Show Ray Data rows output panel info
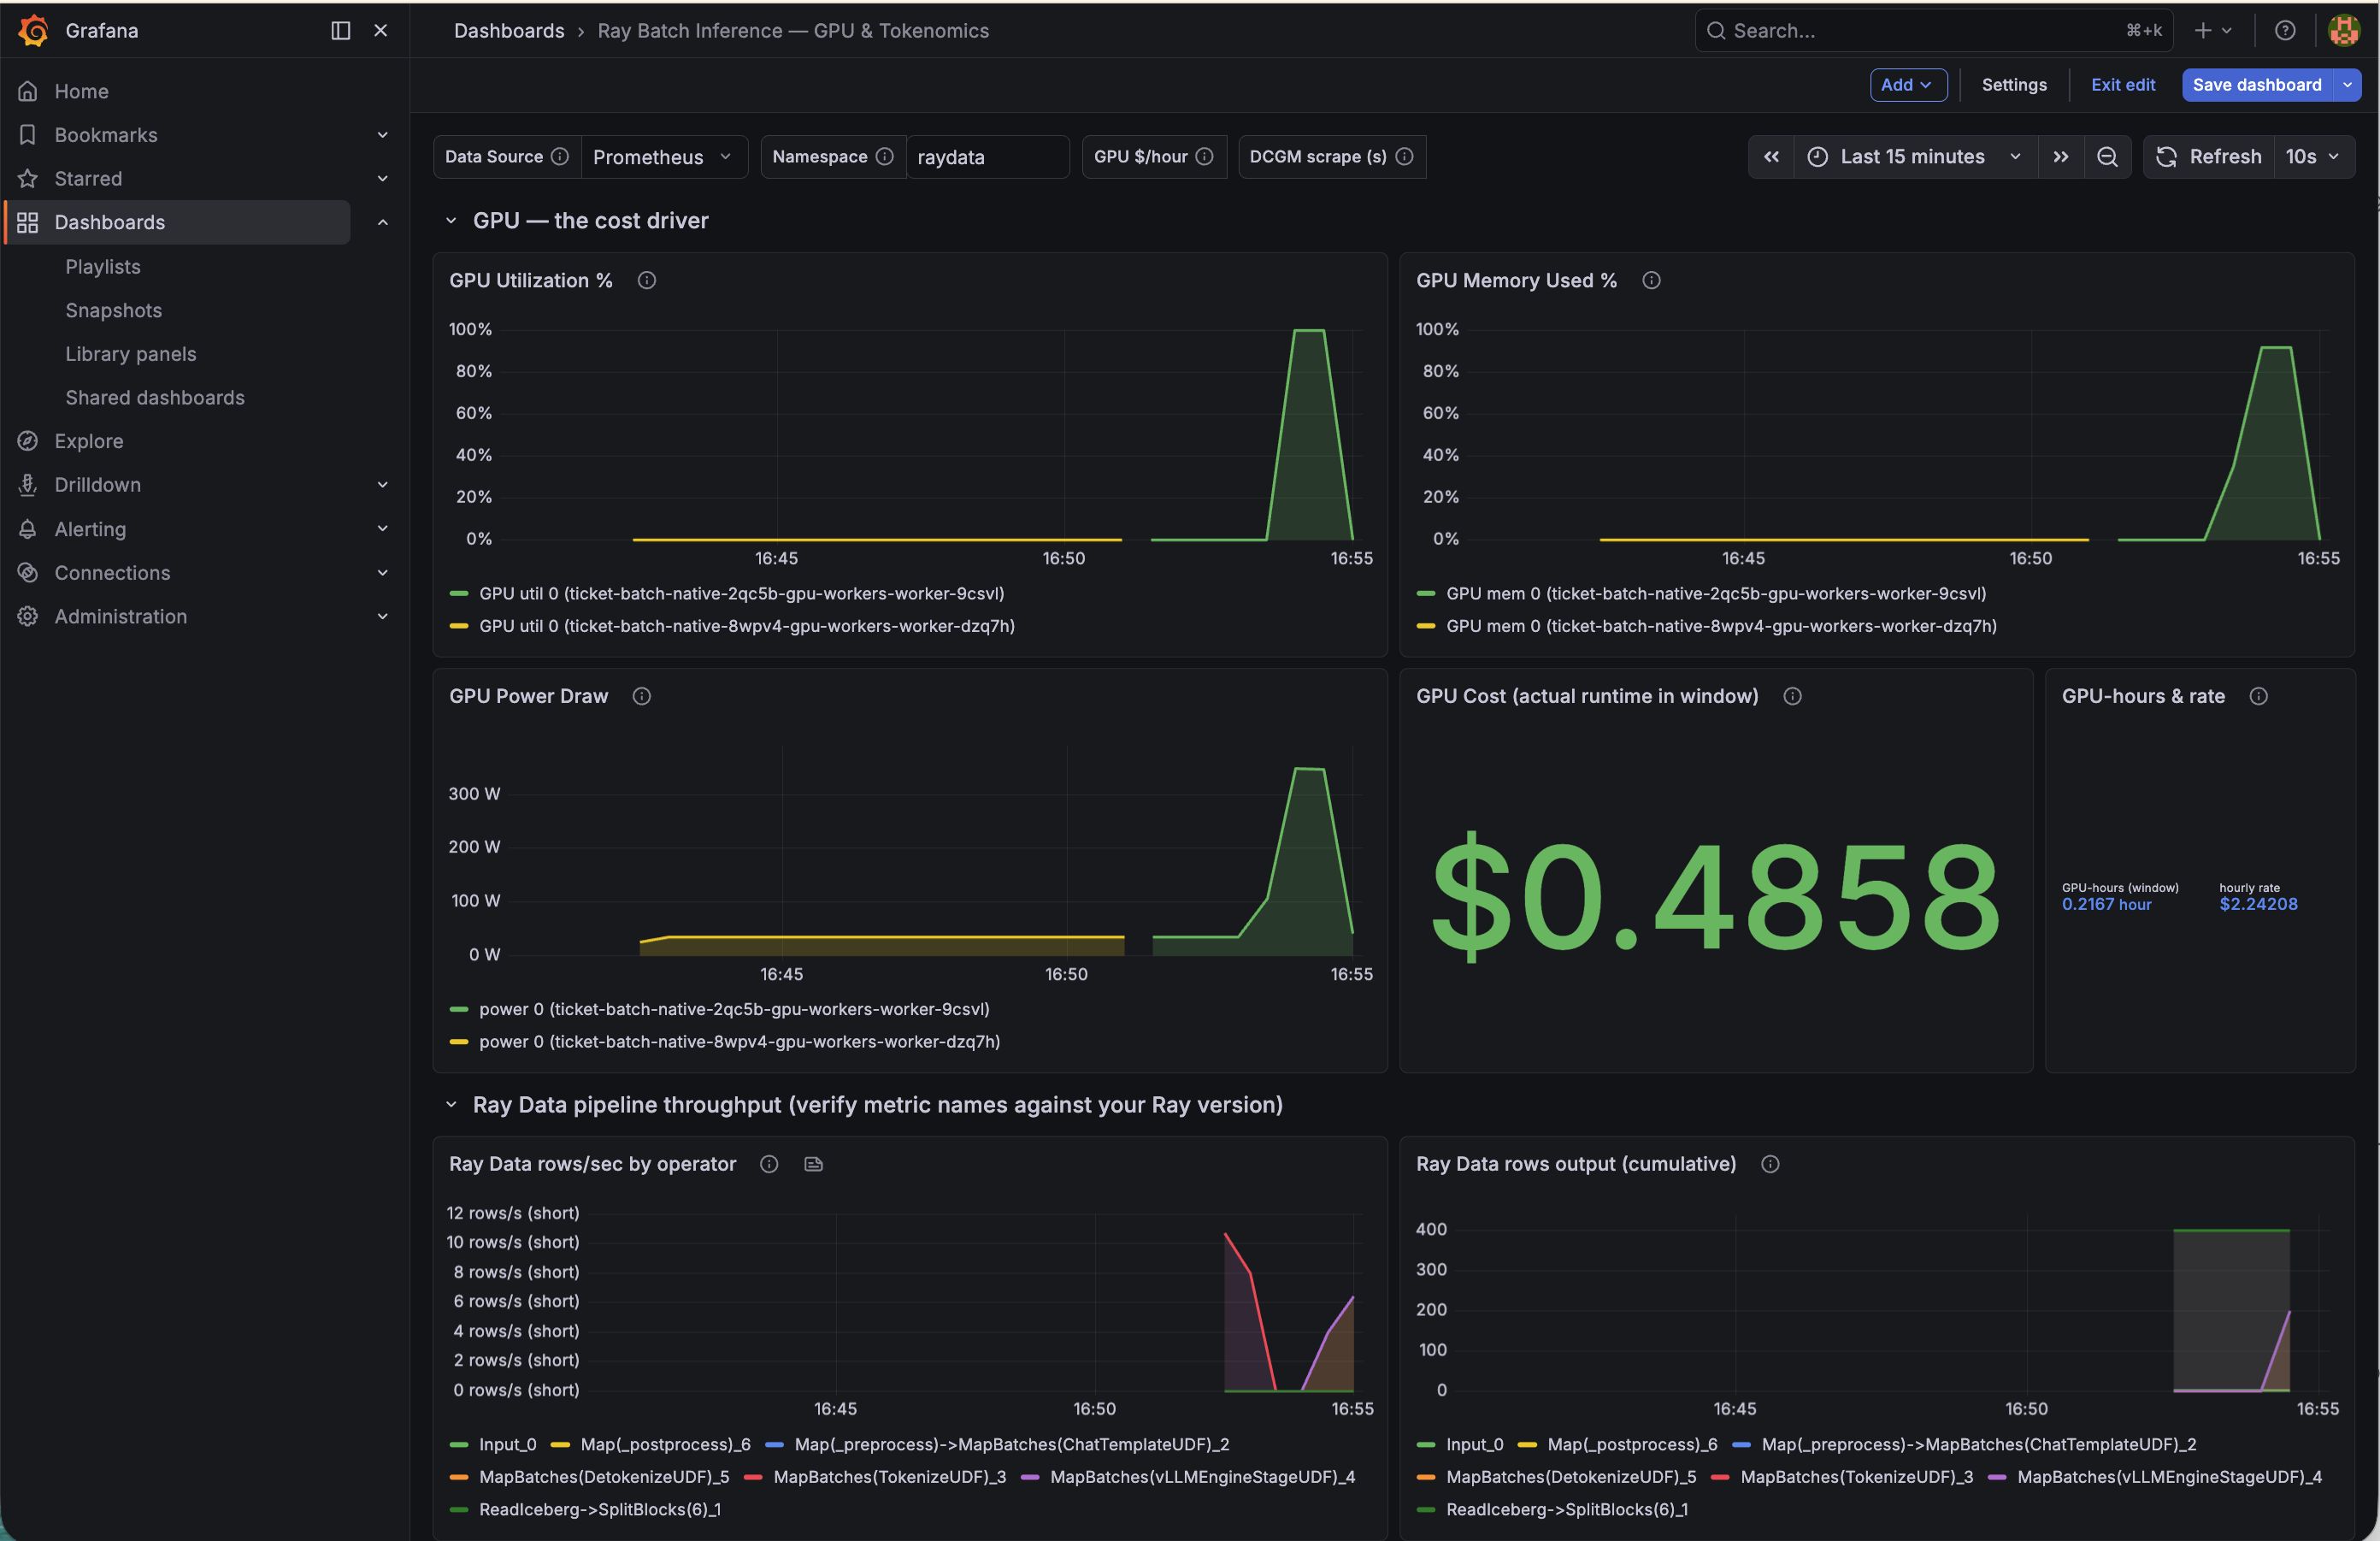2380x1541 pixels. 1770,1165
